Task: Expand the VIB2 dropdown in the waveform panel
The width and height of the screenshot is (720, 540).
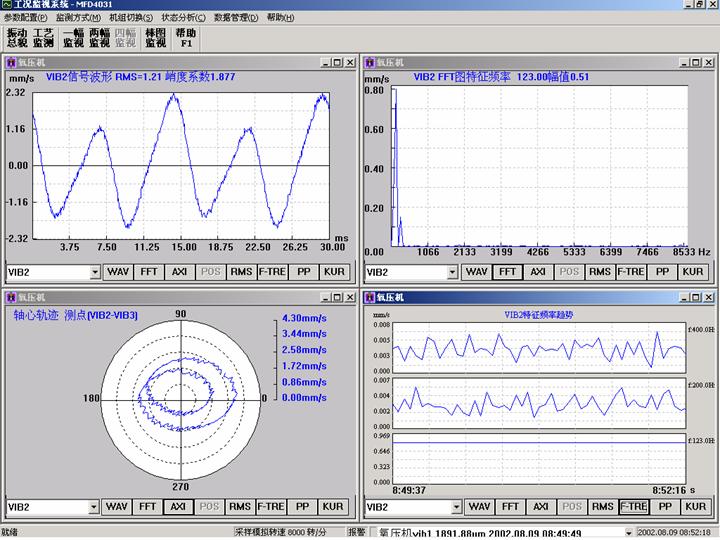Action: point(95,272)
